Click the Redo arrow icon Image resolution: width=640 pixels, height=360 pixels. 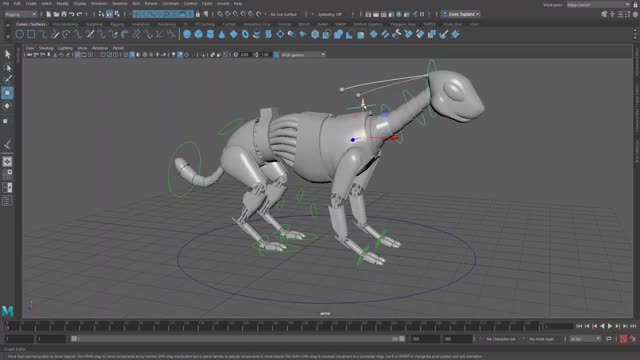click(80, 14)
